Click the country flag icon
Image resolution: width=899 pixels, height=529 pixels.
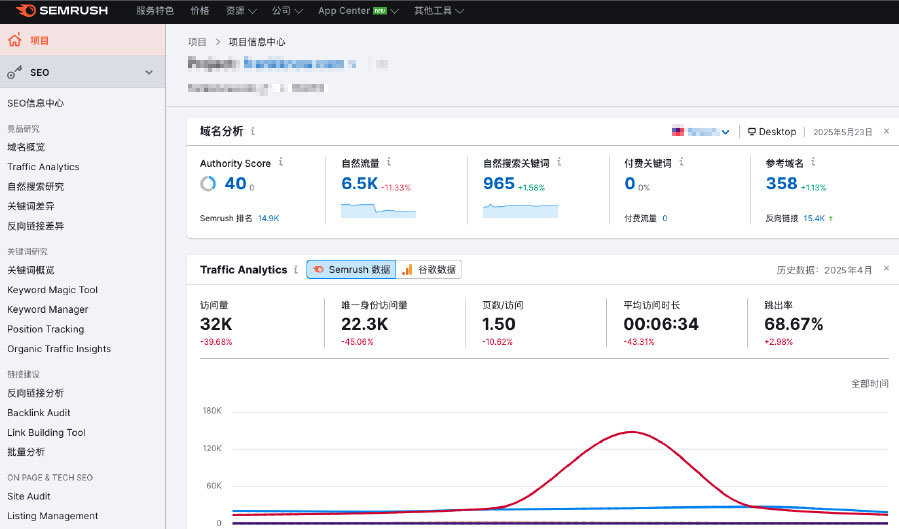click(x=678, y=131)
